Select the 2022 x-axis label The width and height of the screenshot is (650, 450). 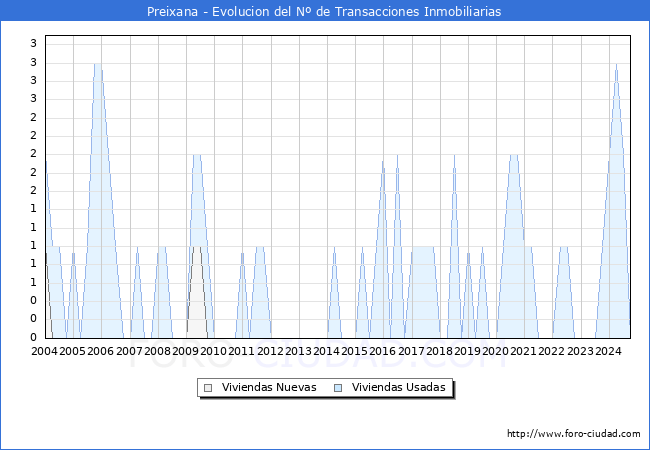point(552,351)
